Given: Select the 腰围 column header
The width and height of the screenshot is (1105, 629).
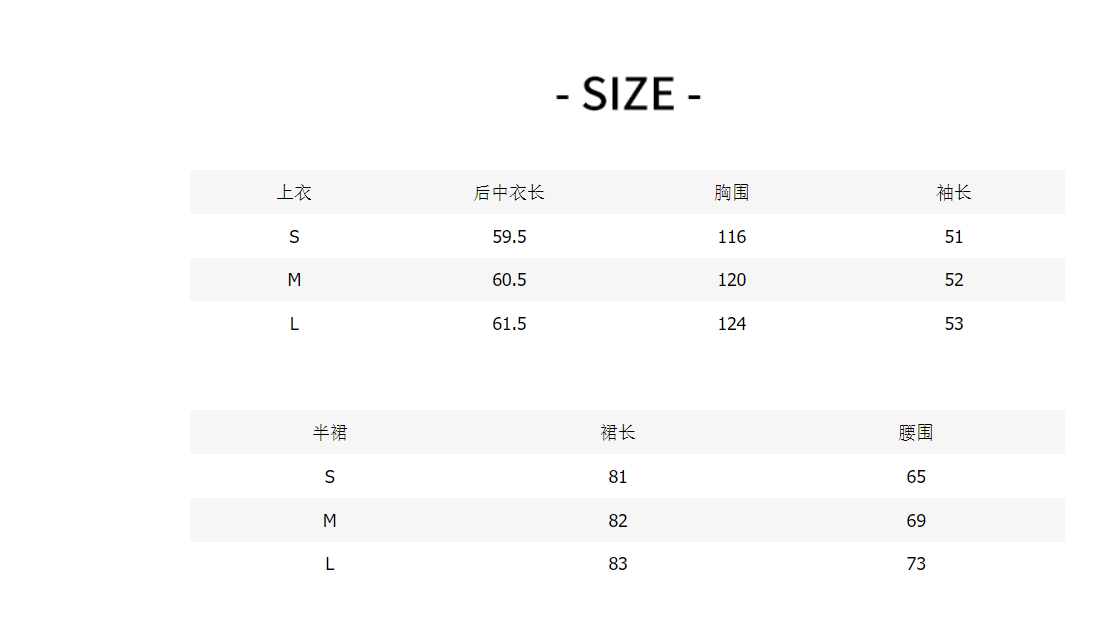Looking at the screenshot, I should pyautogui.click(x=916, y=433).
